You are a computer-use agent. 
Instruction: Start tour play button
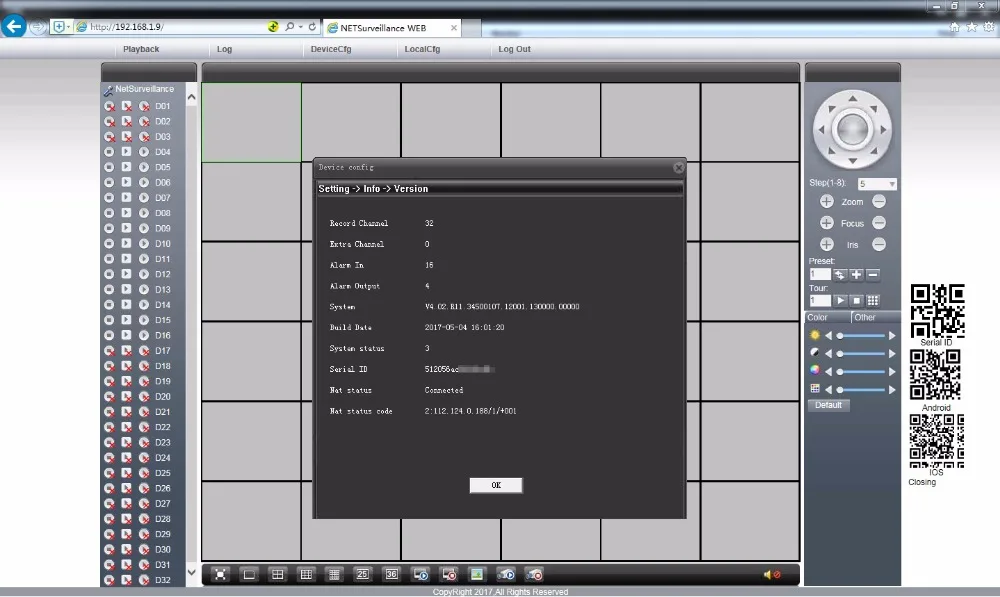click(x=840, y=300)
